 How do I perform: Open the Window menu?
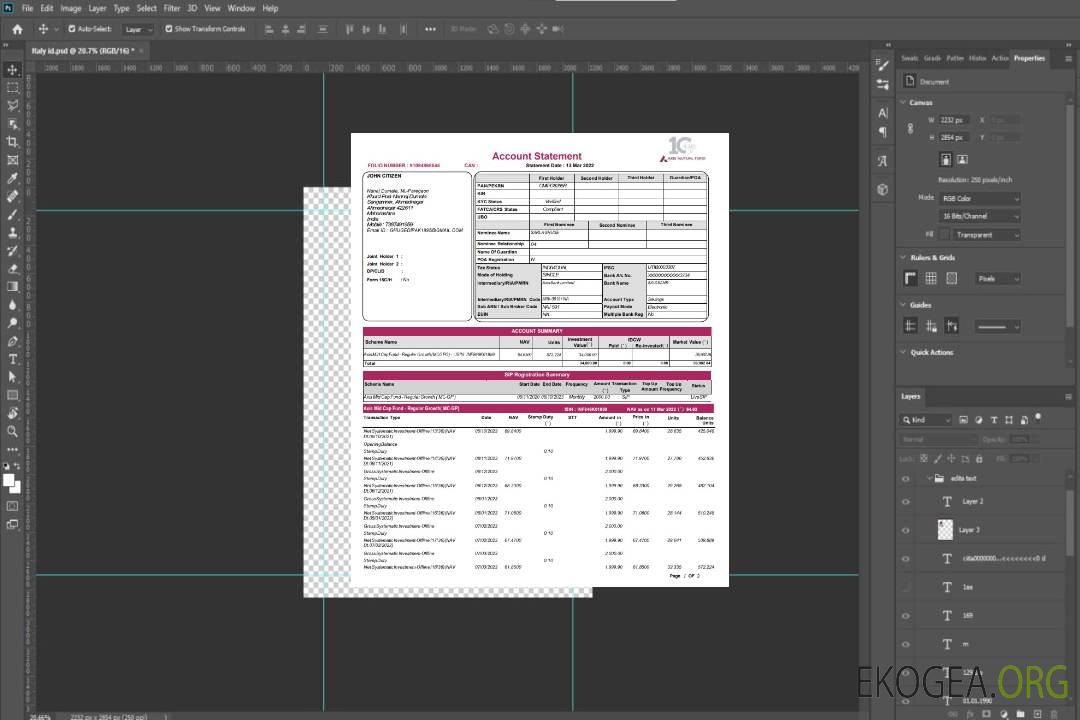(241, 8)
